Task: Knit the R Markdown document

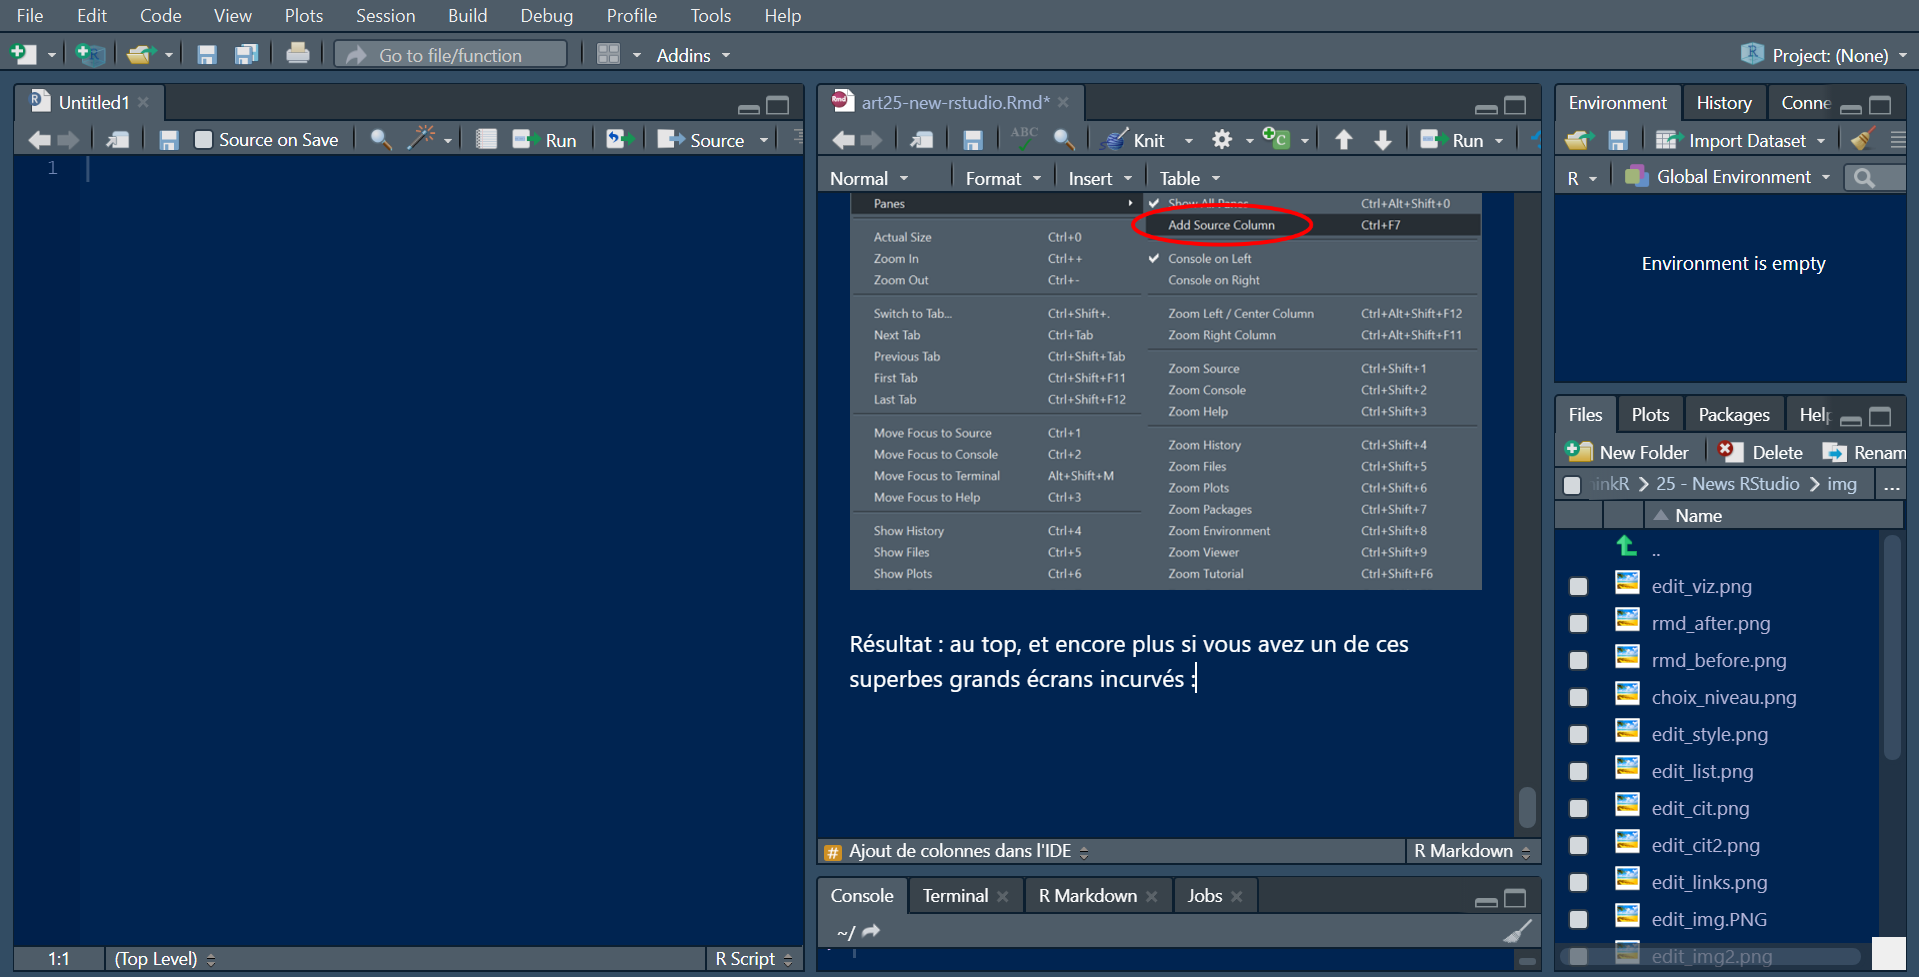Action: click(x=1140, y=139)
